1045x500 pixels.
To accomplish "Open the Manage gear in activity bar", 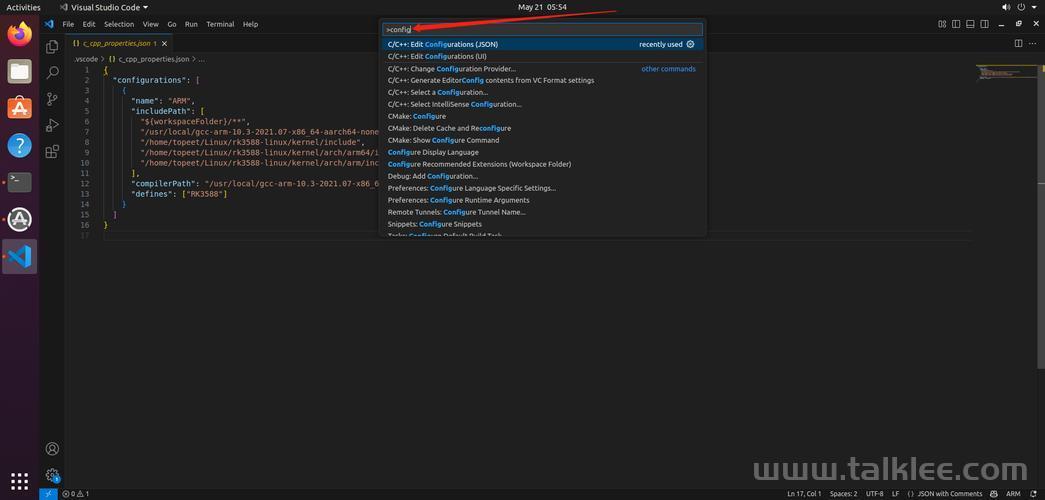I will [x=52, y=476].
